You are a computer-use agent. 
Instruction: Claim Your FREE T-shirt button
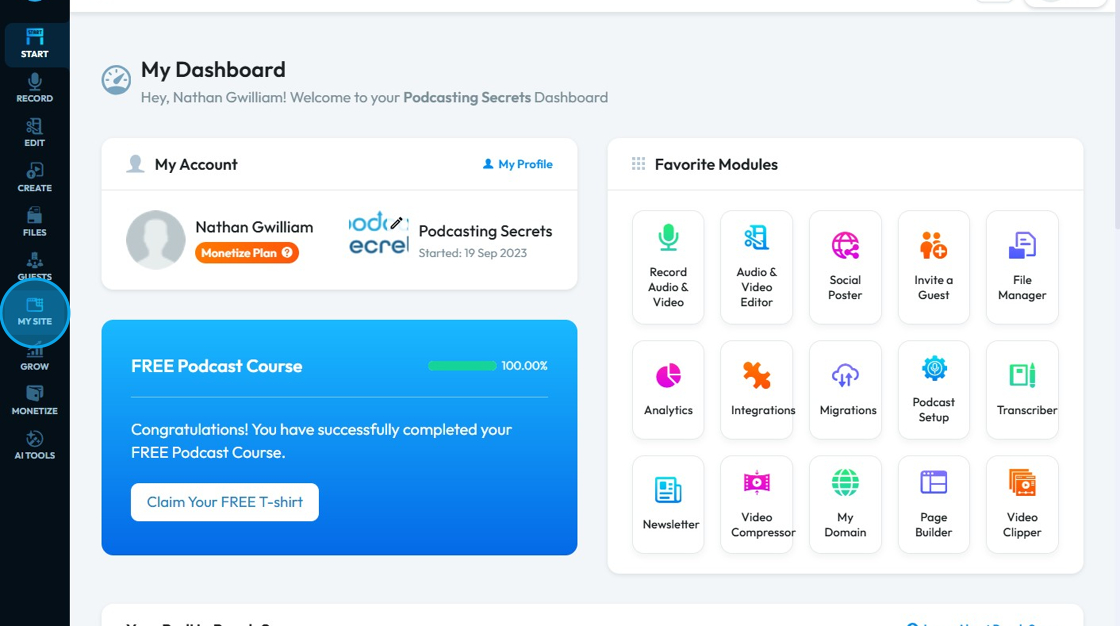click(x=225, y=502)
